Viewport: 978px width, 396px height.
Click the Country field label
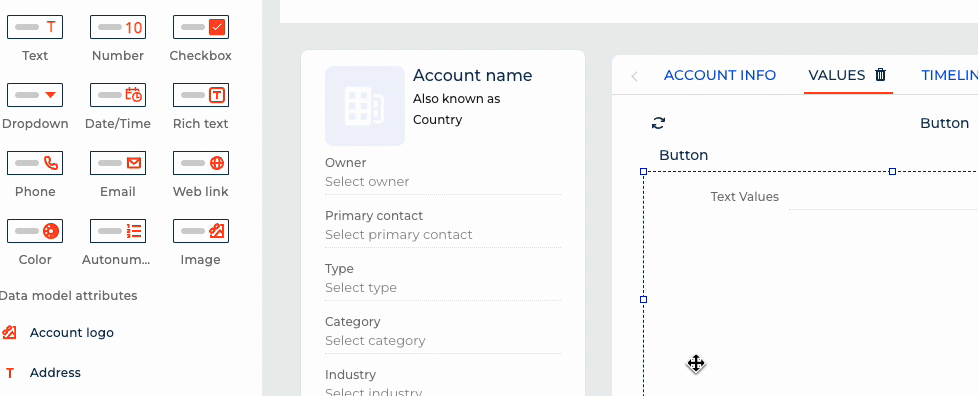coord(437,120)
